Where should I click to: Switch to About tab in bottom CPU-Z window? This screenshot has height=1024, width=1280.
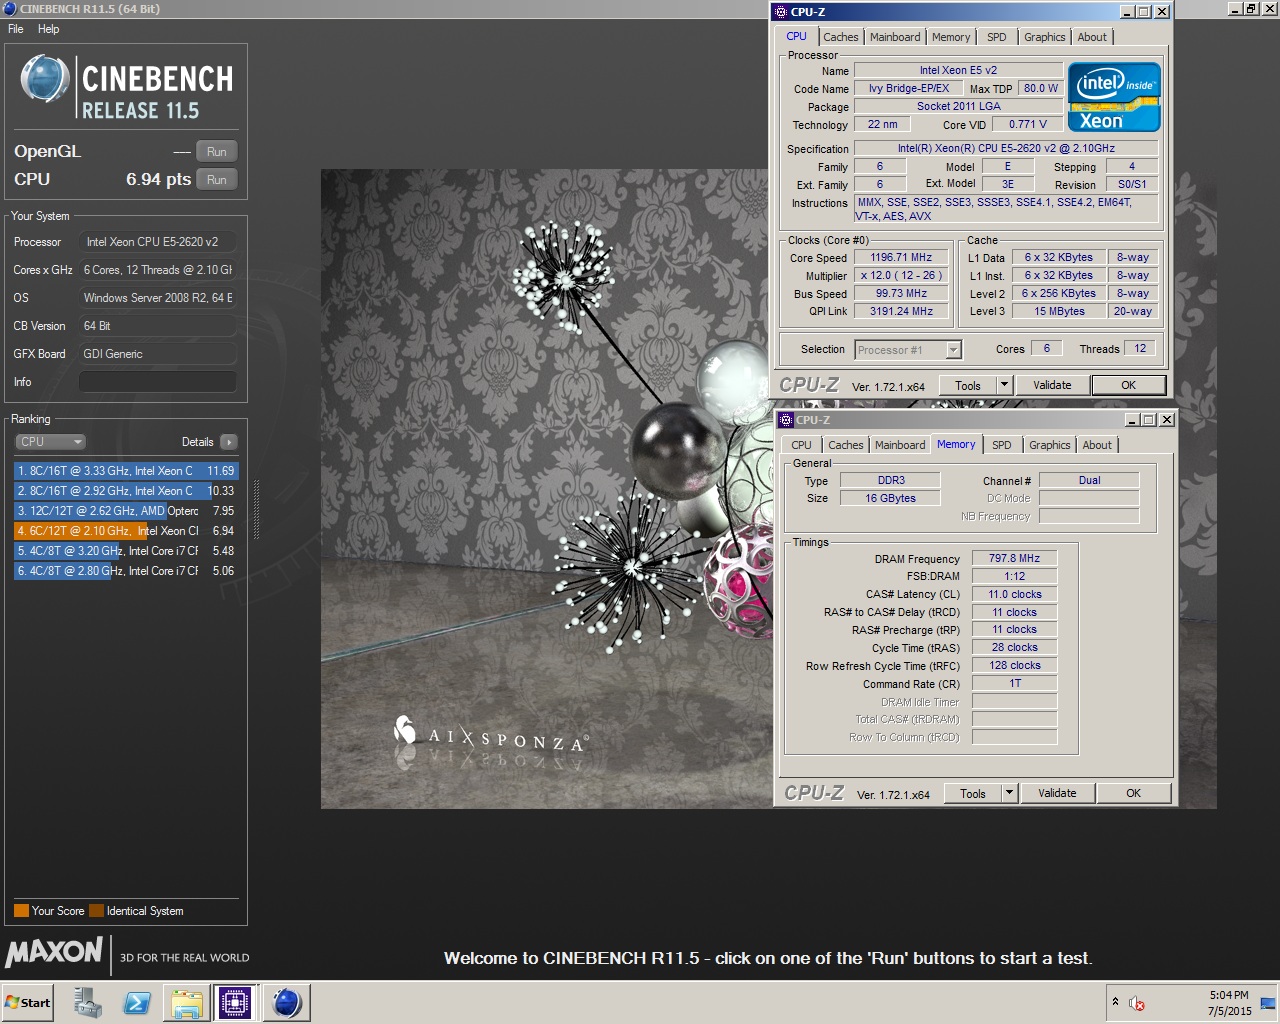click(x=1097, y=445)
